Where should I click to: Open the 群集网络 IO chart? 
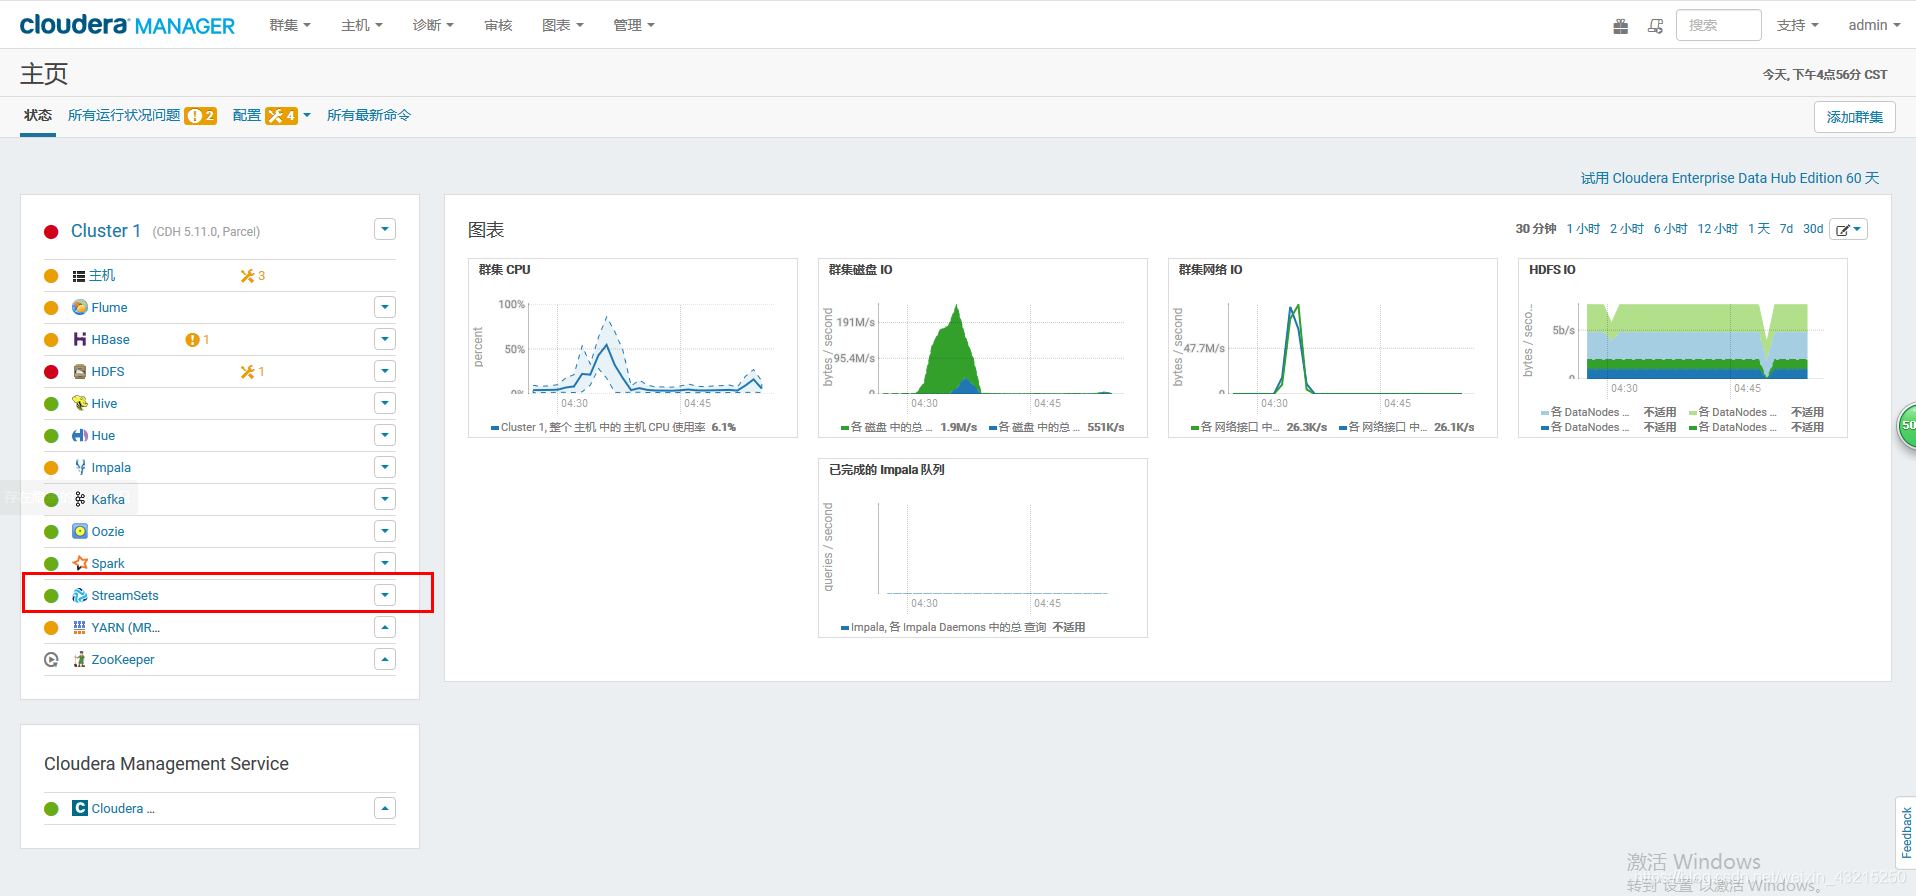1333,348
